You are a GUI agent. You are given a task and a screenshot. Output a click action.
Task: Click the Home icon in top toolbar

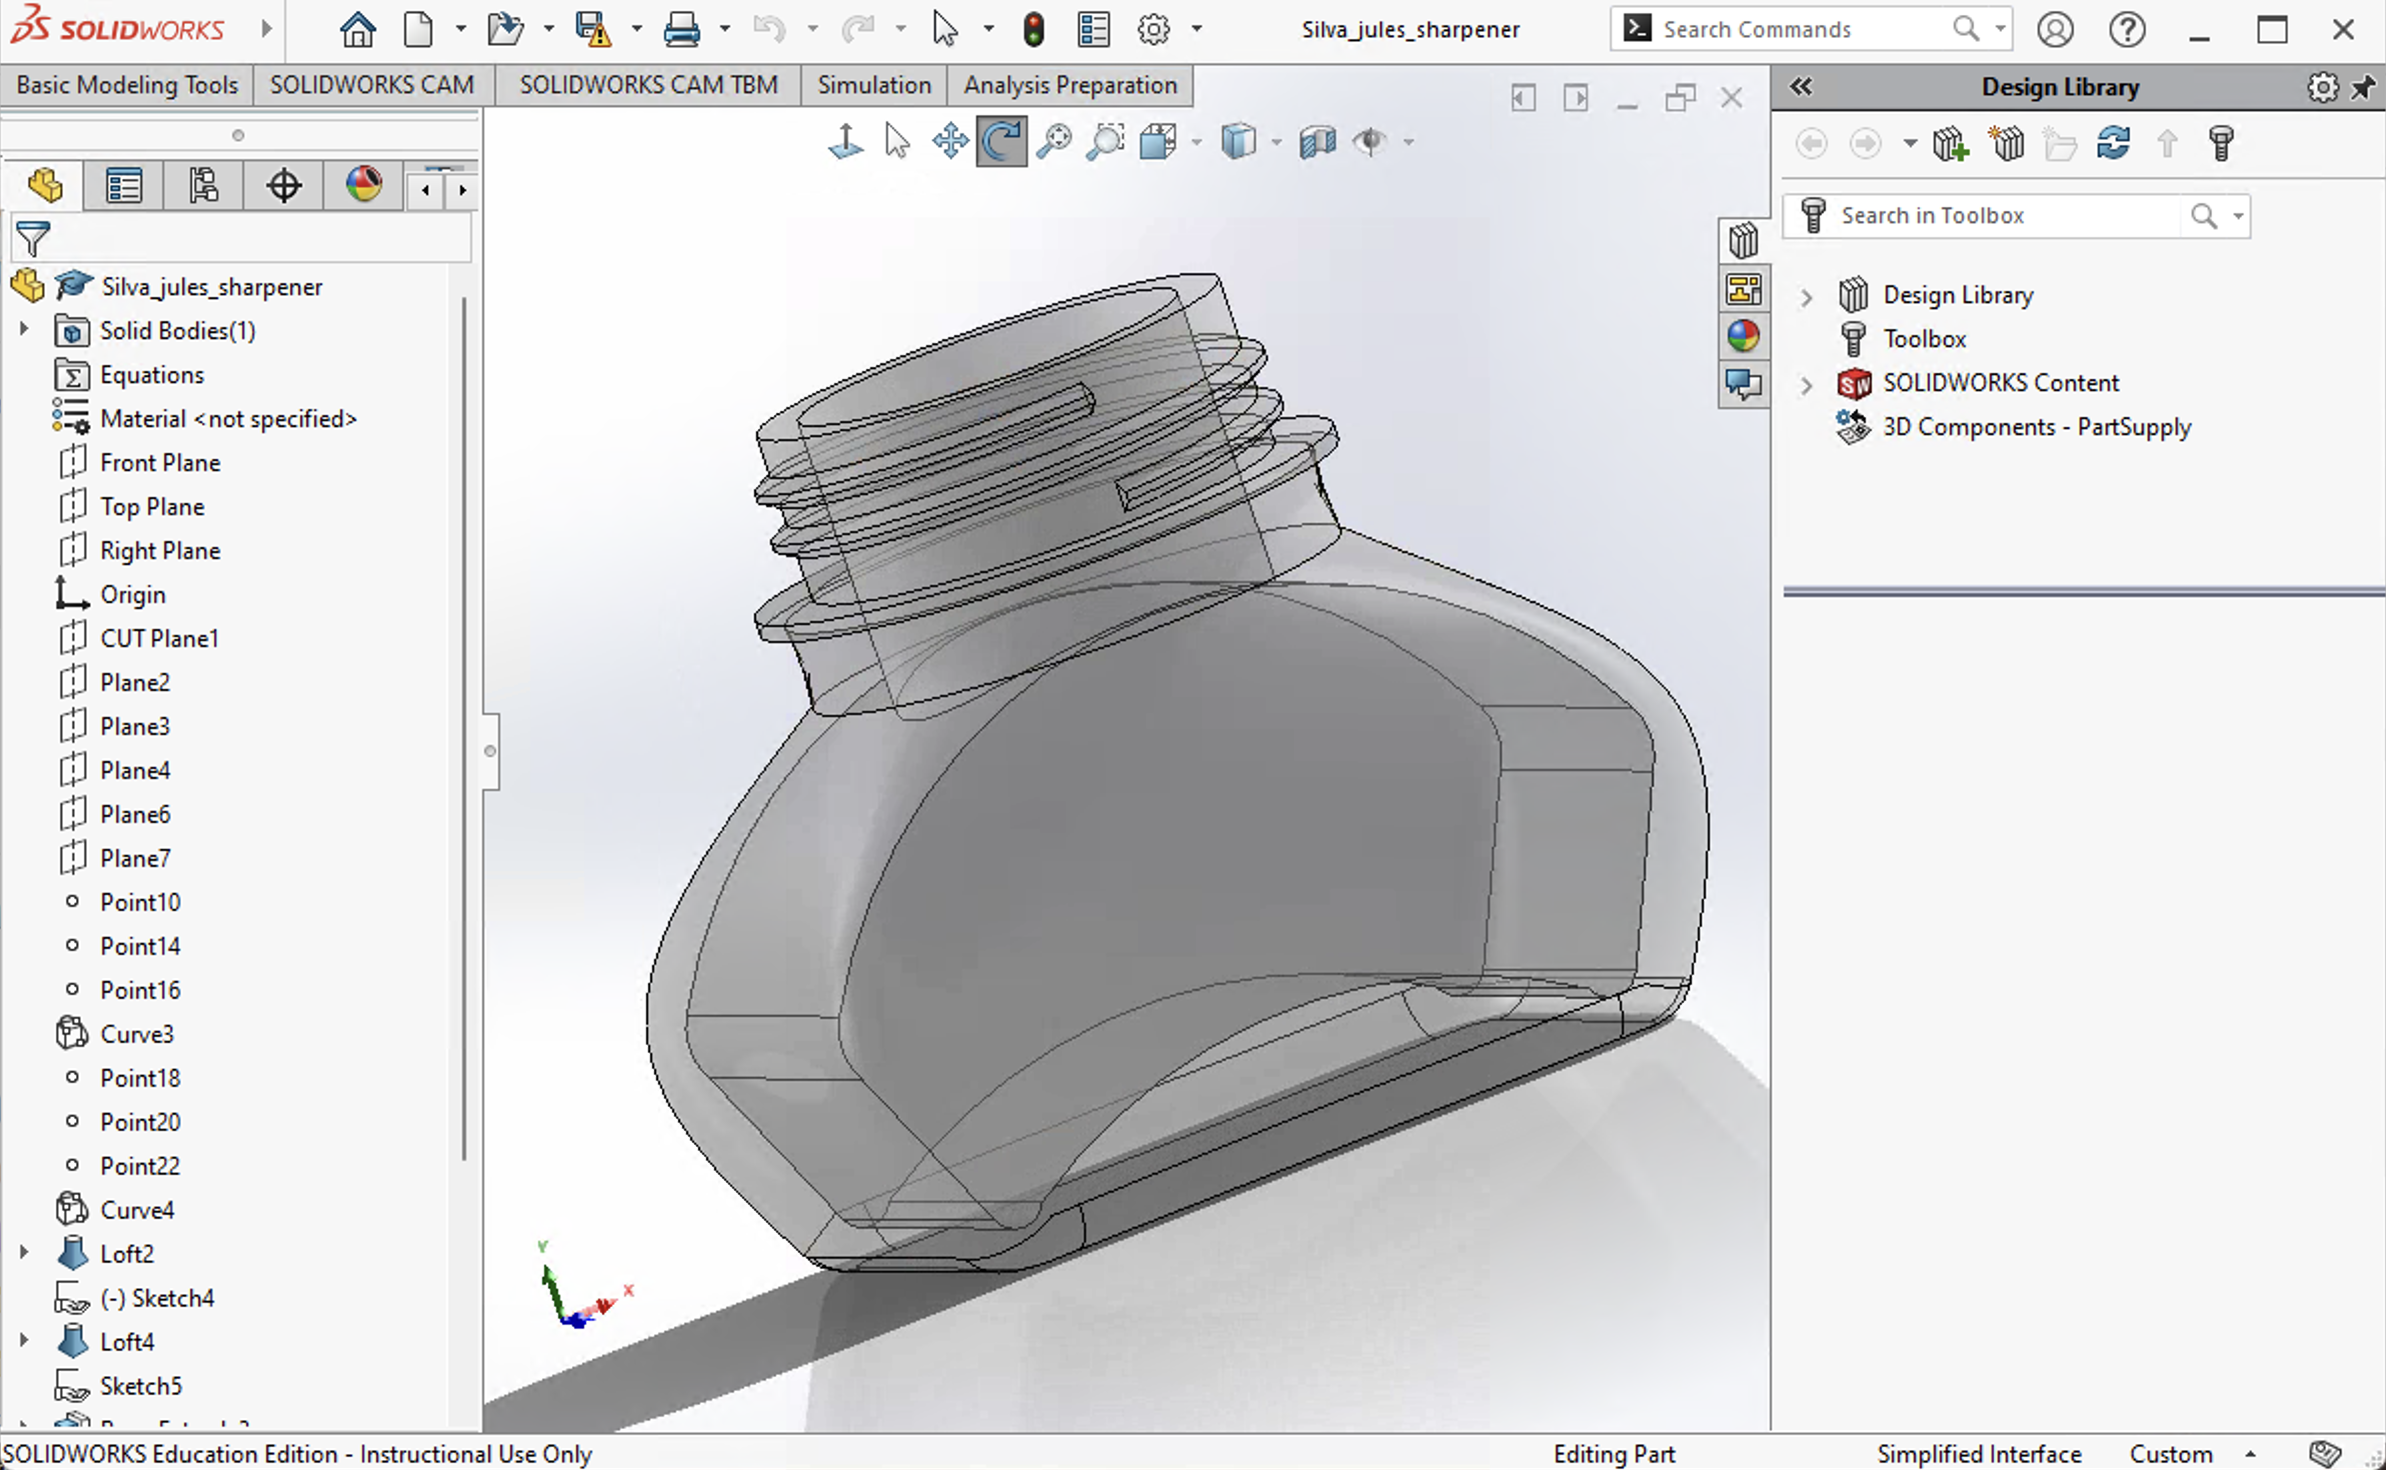(357, 29)
